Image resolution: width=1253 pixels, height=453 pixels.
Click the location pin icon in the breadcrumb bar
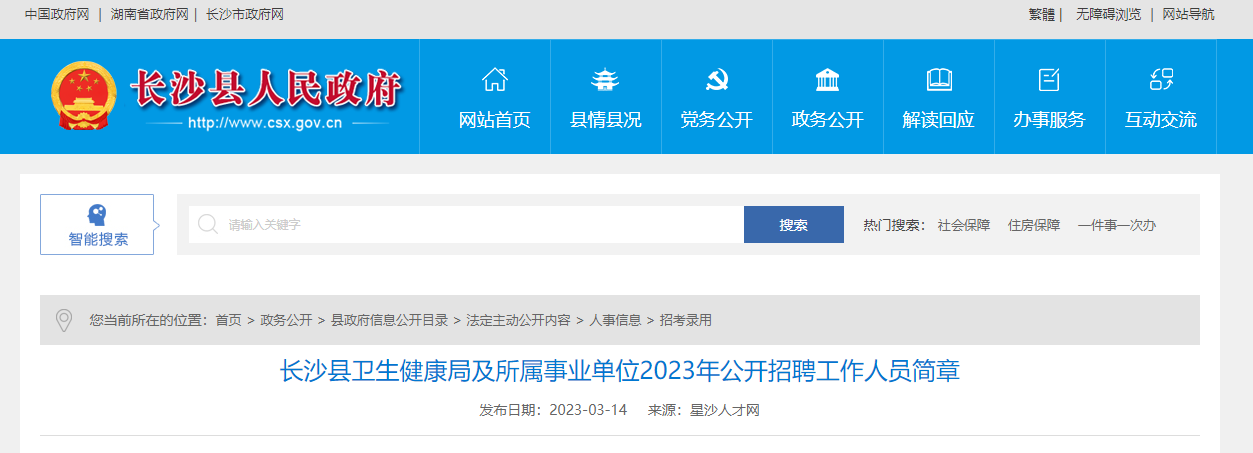click(64, 320)
